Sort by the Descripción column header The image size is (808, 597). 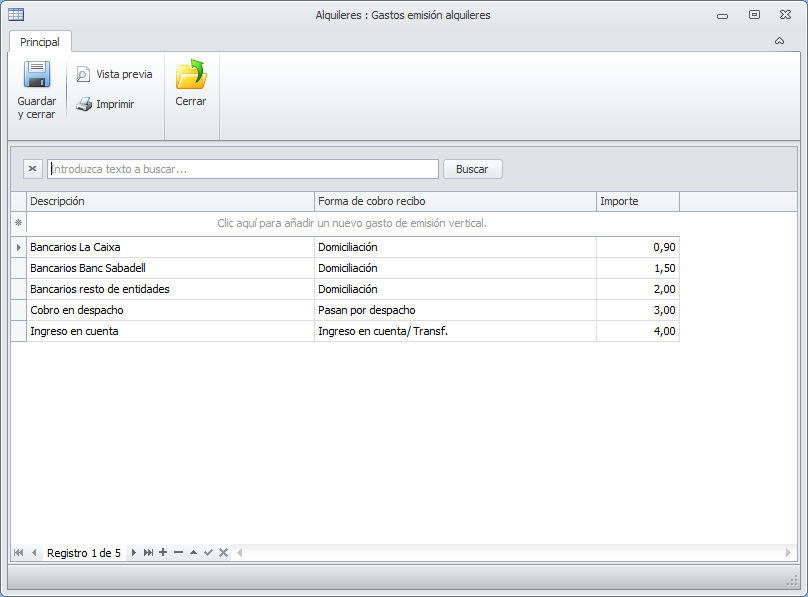click(170, 201)
